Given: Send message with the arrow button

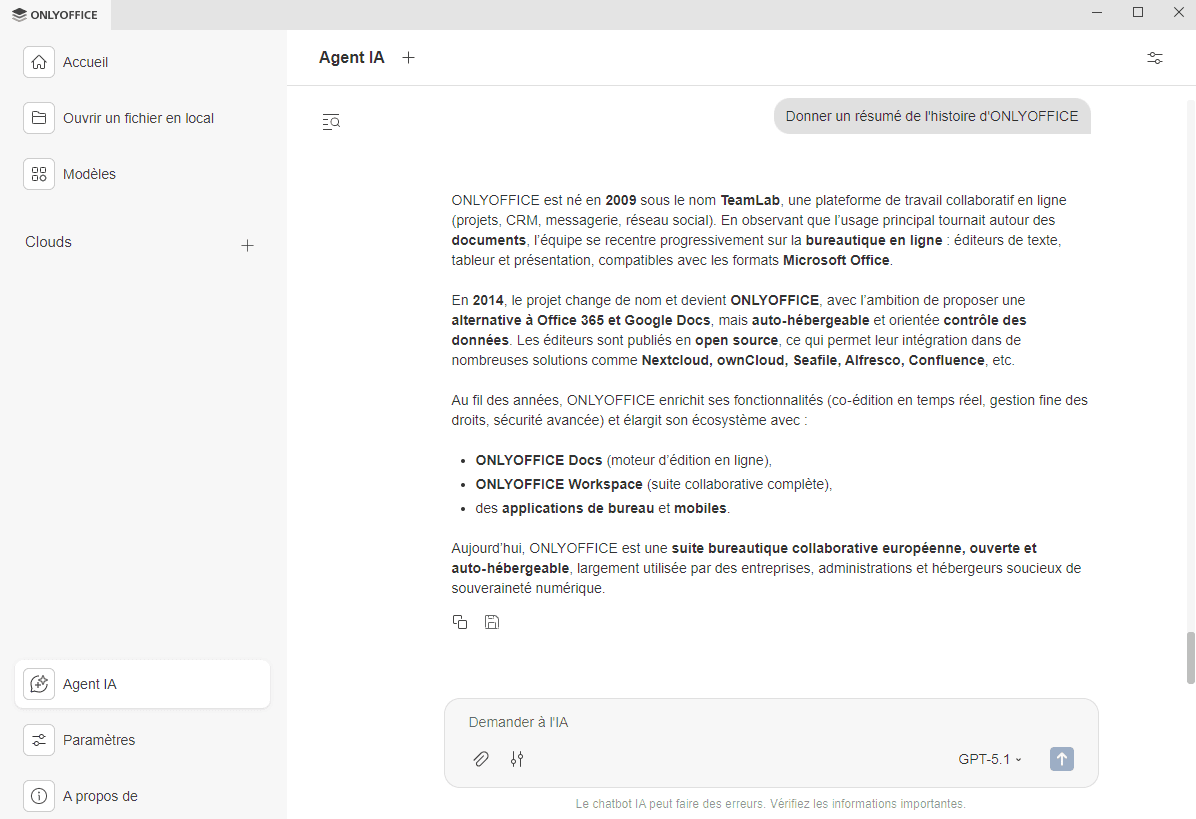Looking at the screenshot, I should (1061, 759).
